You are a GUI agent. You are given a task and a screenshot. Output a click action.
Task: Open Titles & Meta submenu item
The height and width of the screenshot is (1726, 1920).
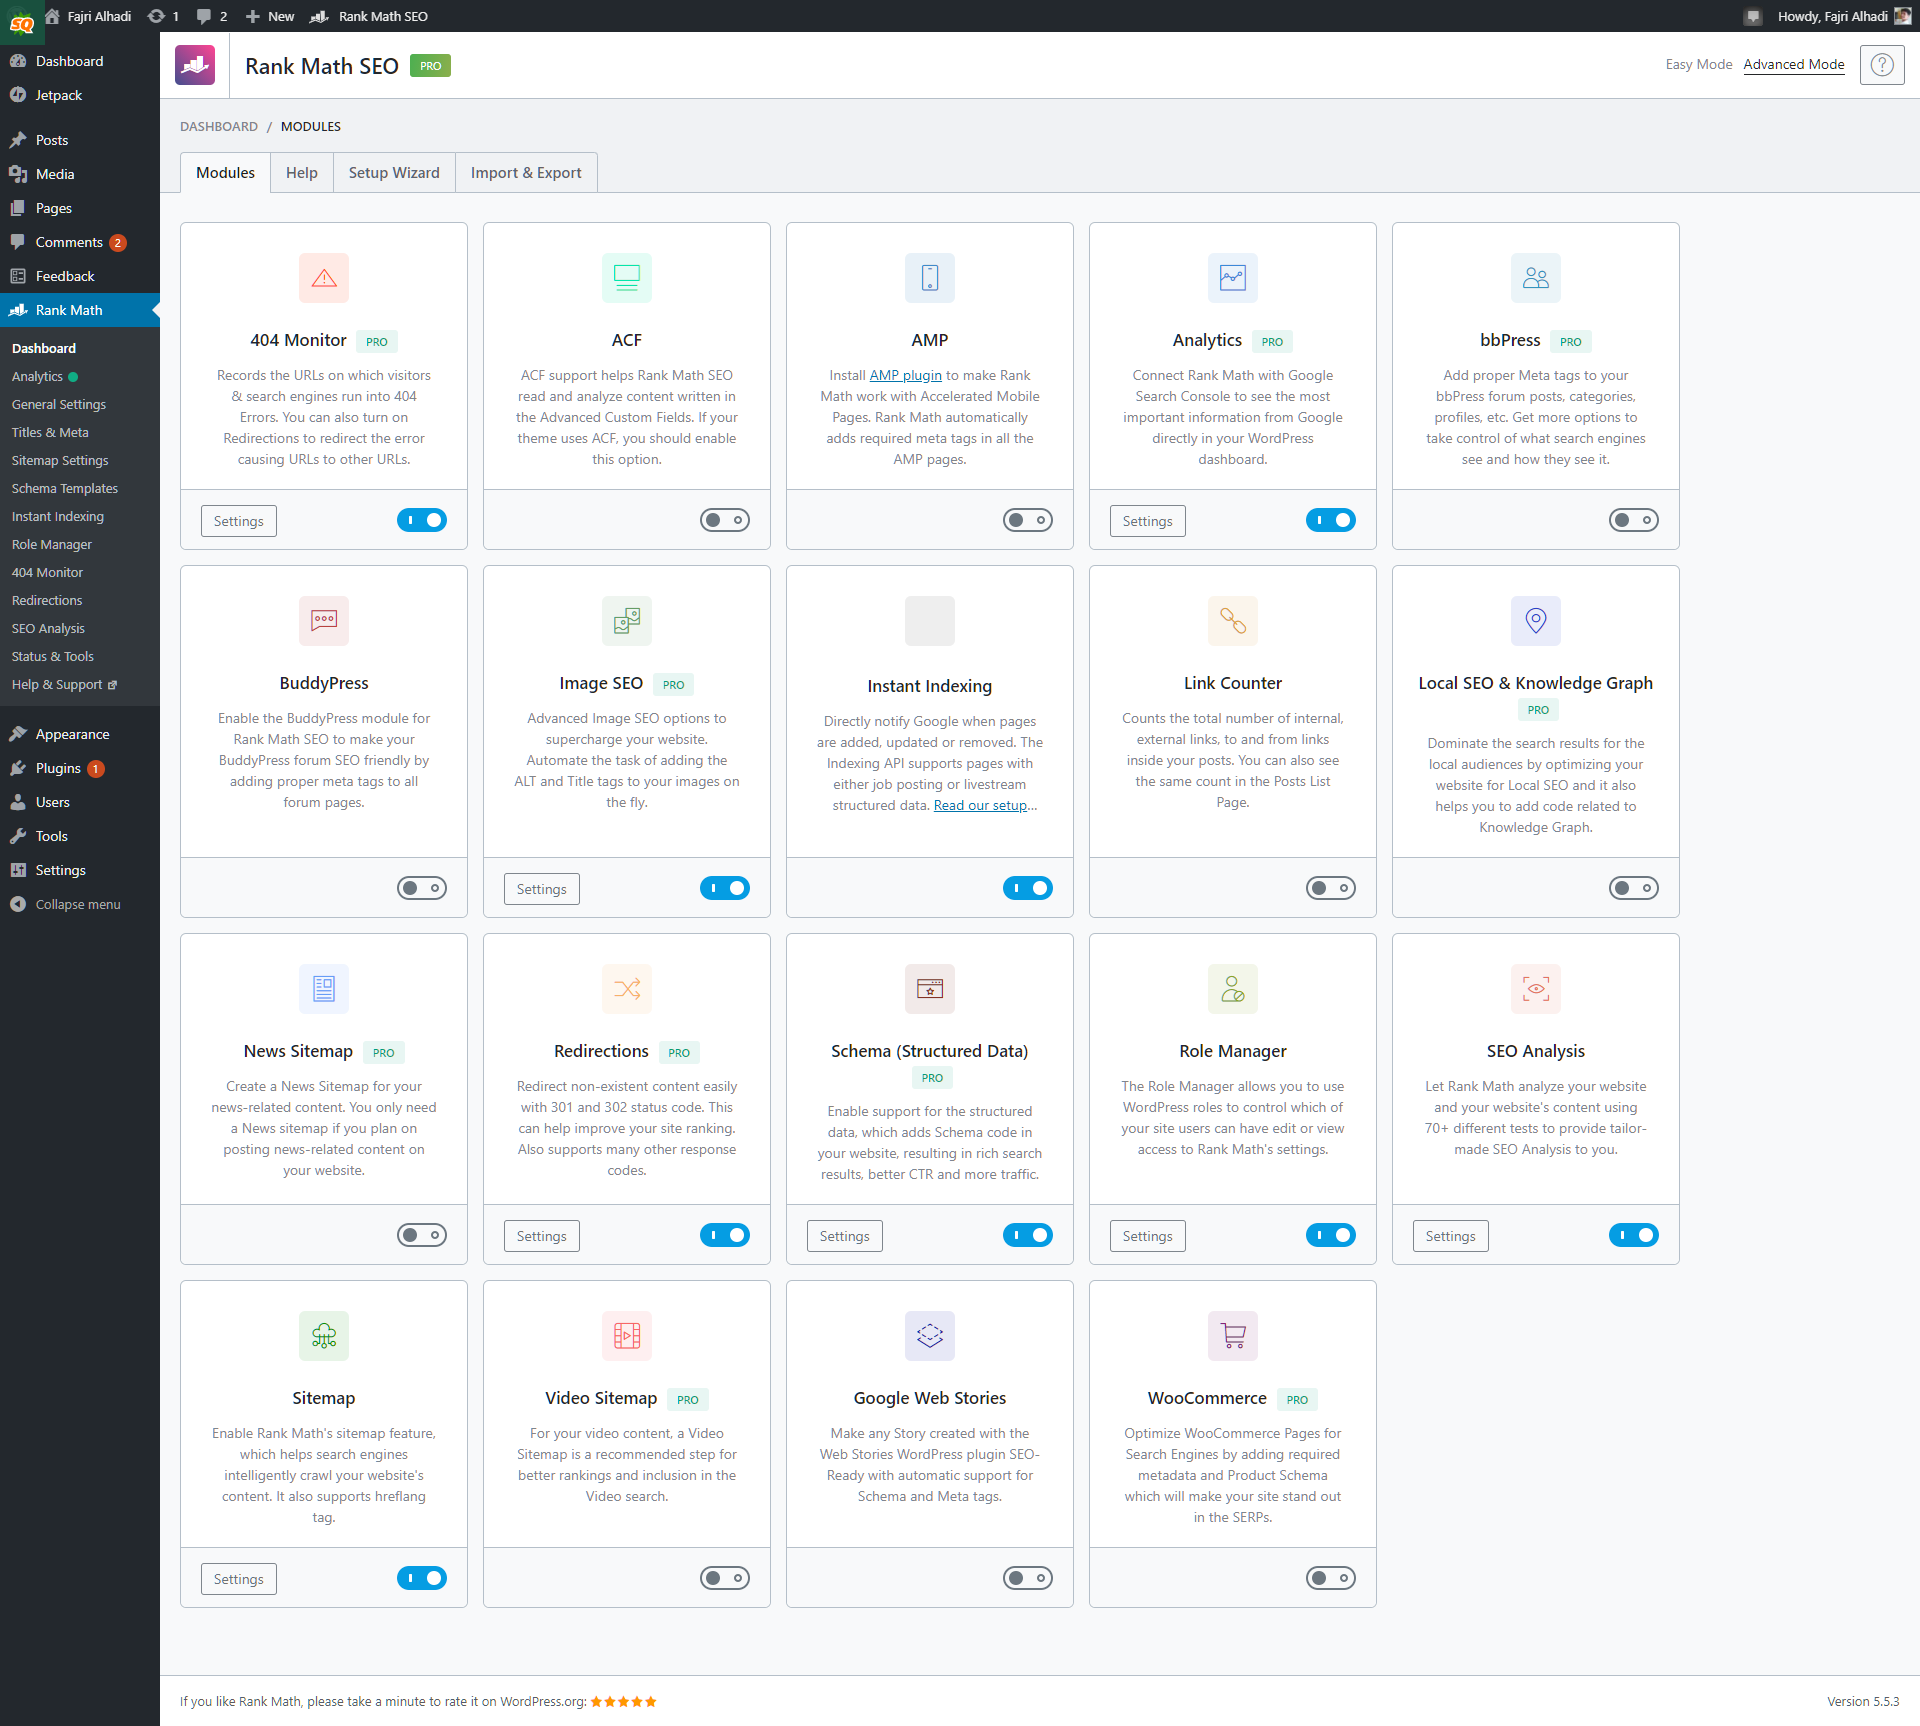pyautogui.click(x=50, y=432)
